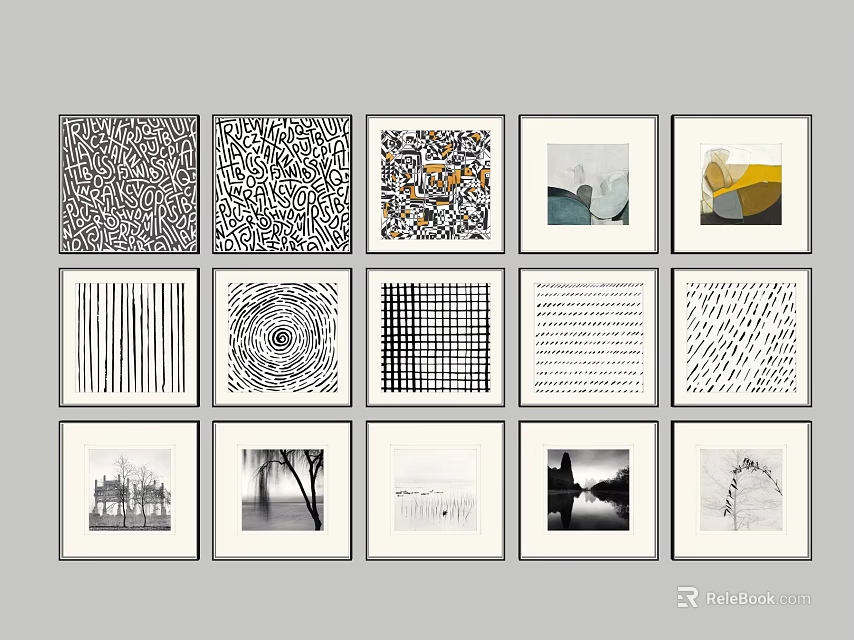
Task: Click the orange geometric abstract framed print
Action: 435,184
